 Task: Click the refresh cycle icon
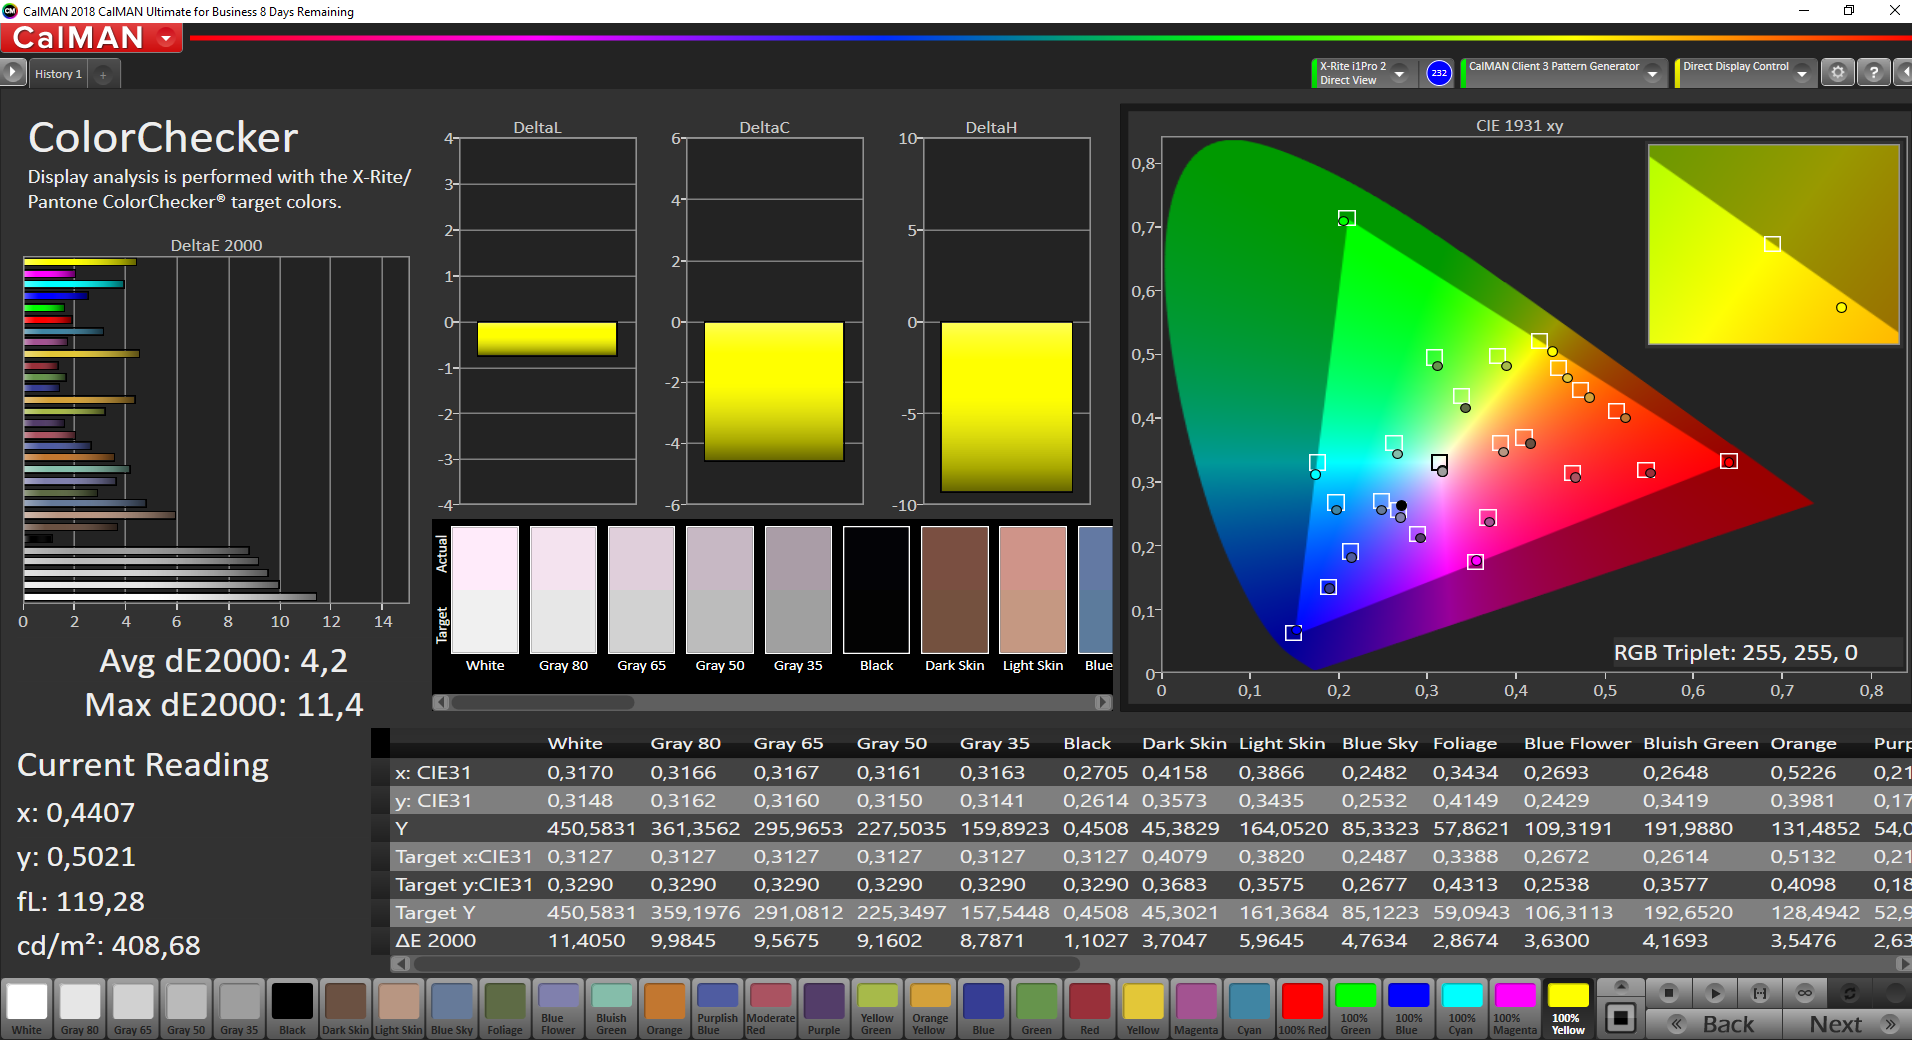point(1850,993)
